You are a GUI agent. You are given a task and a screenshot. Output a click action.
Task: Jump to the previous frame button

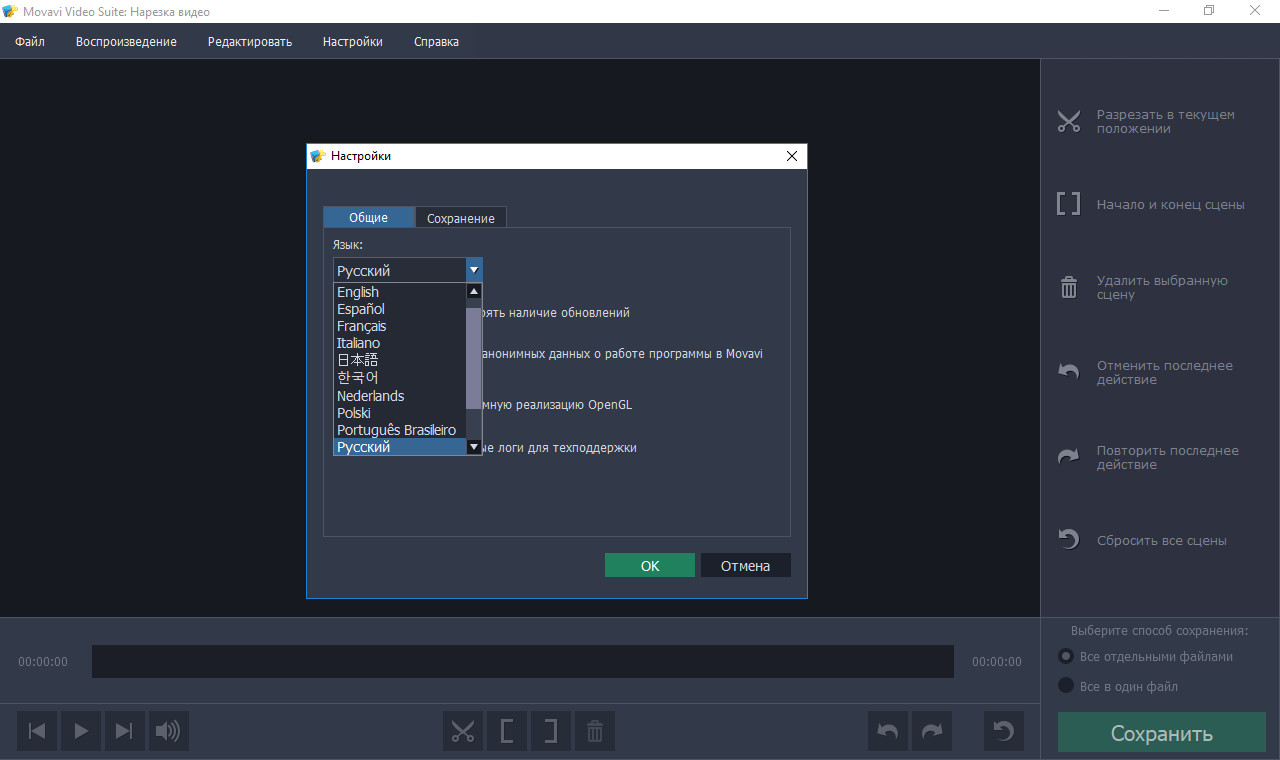tap(37, 731)
